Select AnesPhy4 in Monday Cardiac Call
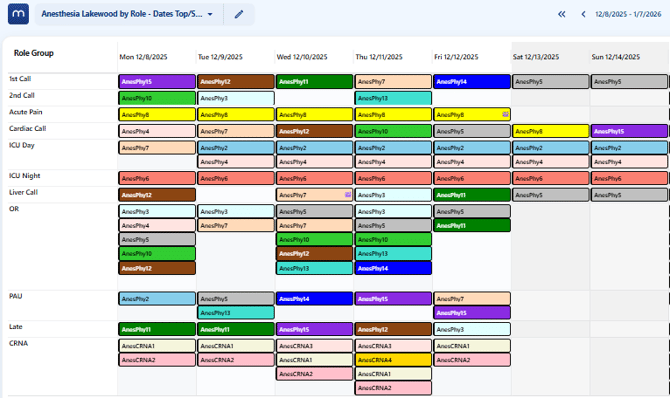The height and width of the screenshot is (398, 670). (x=157, y=131)
